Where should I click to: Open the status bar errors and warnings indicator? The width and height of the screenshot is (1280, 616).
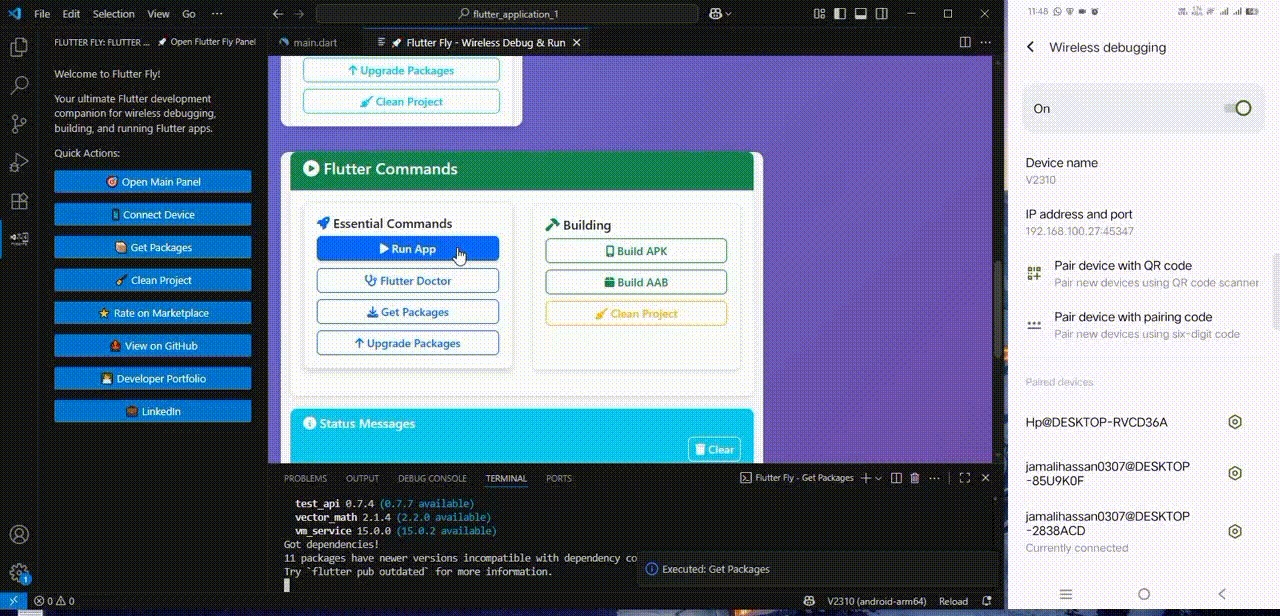click(55, 601)
